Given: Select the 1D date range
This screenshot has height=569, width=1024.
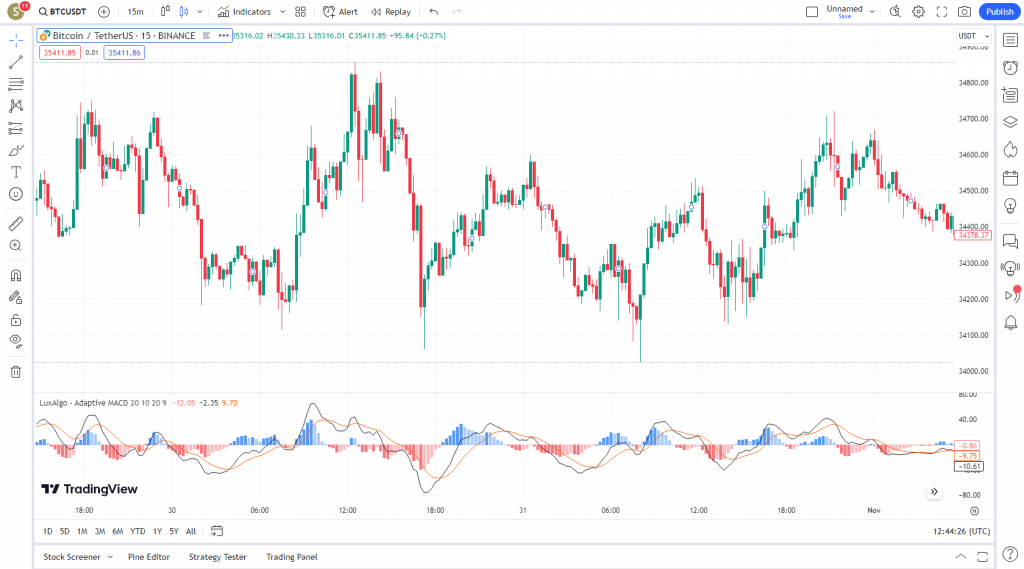Looking at the screenshot, I should (48, 531).
